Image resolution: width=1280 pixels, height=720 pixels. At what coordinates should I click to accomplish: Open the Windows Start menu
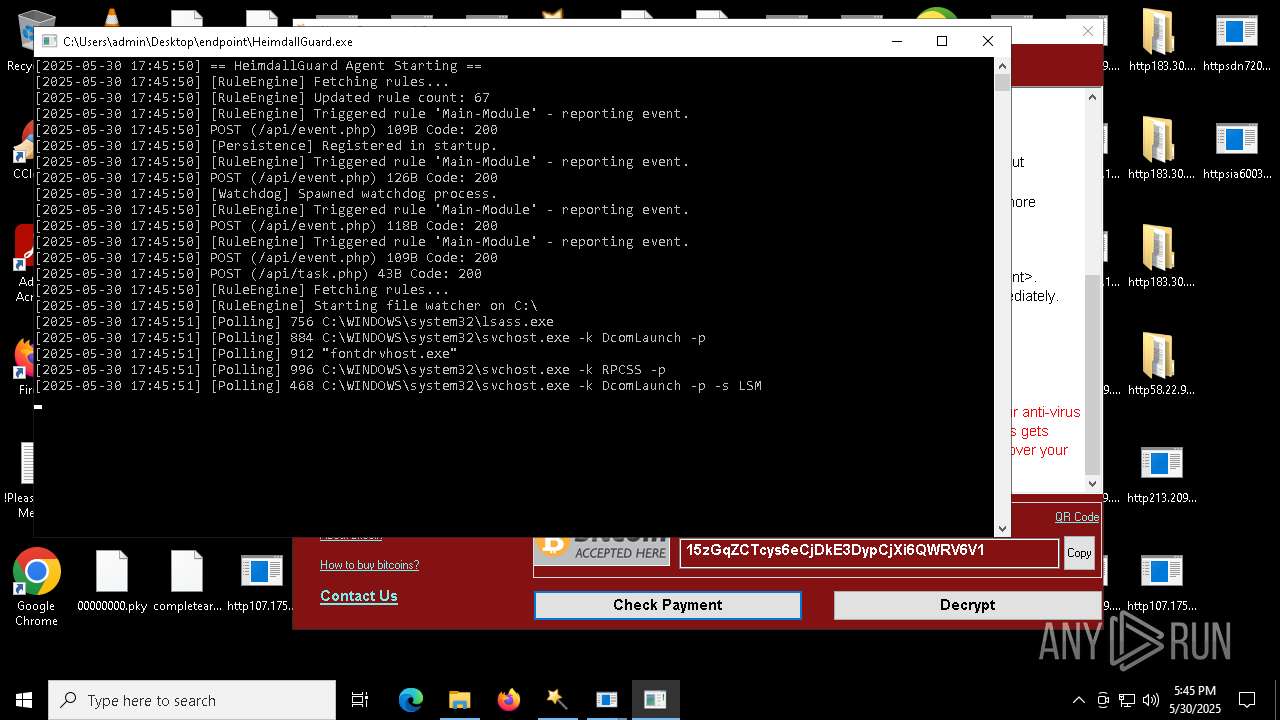(x=24, y=700)
